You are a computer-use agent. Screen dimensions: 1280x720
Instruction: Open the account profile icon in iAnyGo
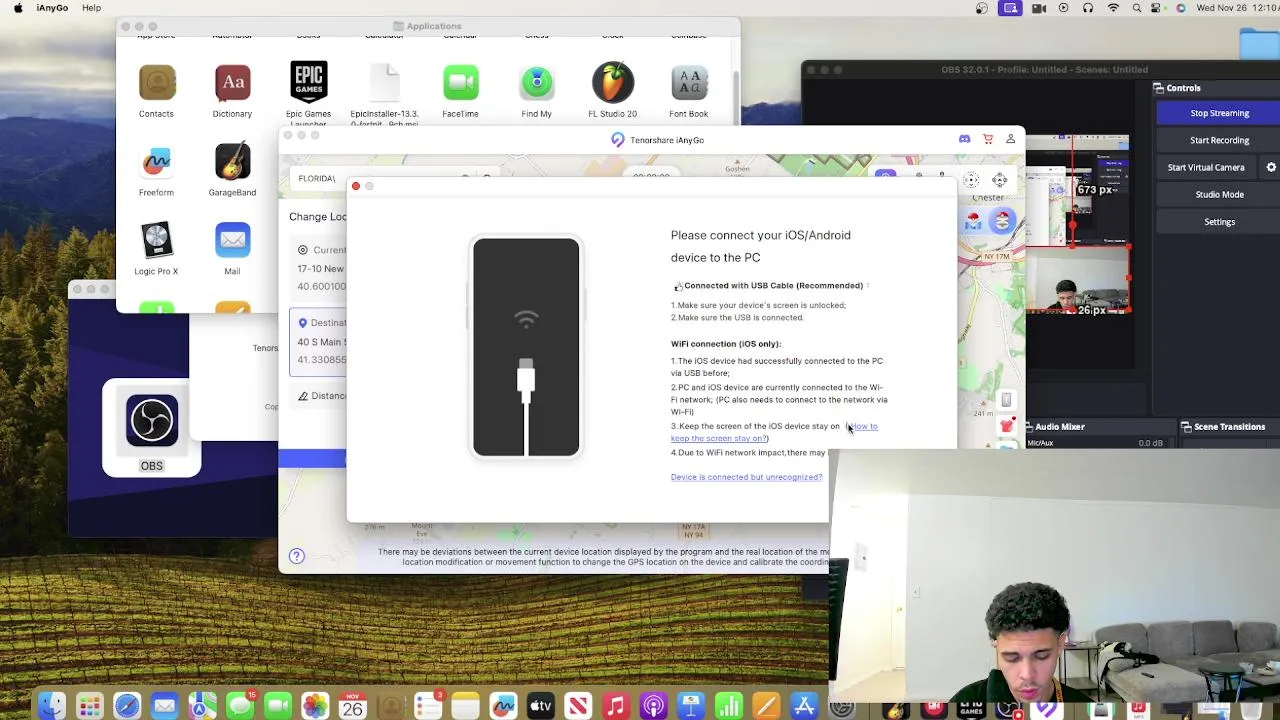1010,139
